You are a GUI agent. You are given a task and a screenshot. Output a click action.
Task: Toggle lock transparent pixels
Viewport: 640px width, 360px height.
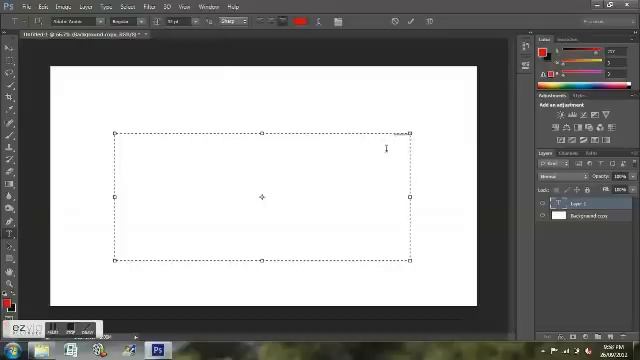(556, 190)
